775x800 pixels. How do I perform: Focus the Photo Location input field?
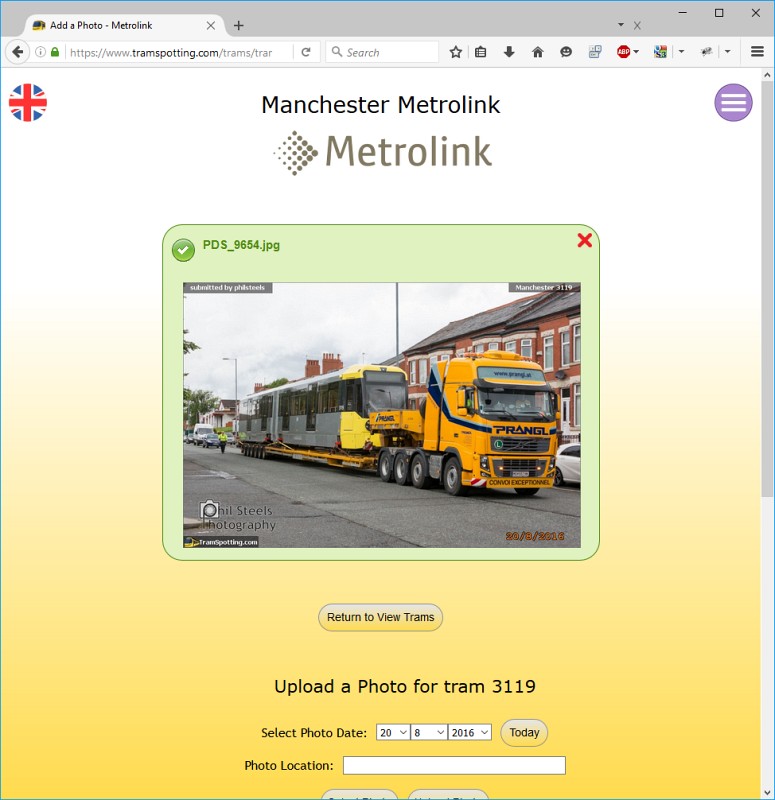click(x=454, y=765)
